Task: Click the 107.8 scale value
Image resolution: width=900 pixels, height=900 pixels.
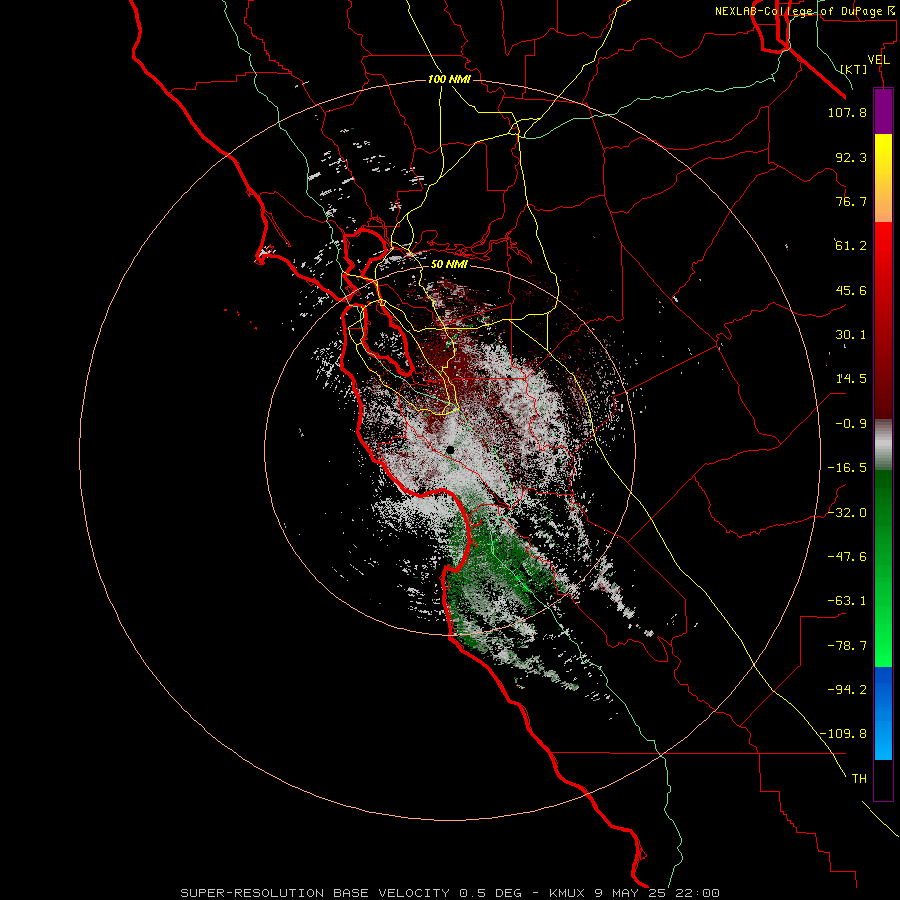Action: (847, 112)
